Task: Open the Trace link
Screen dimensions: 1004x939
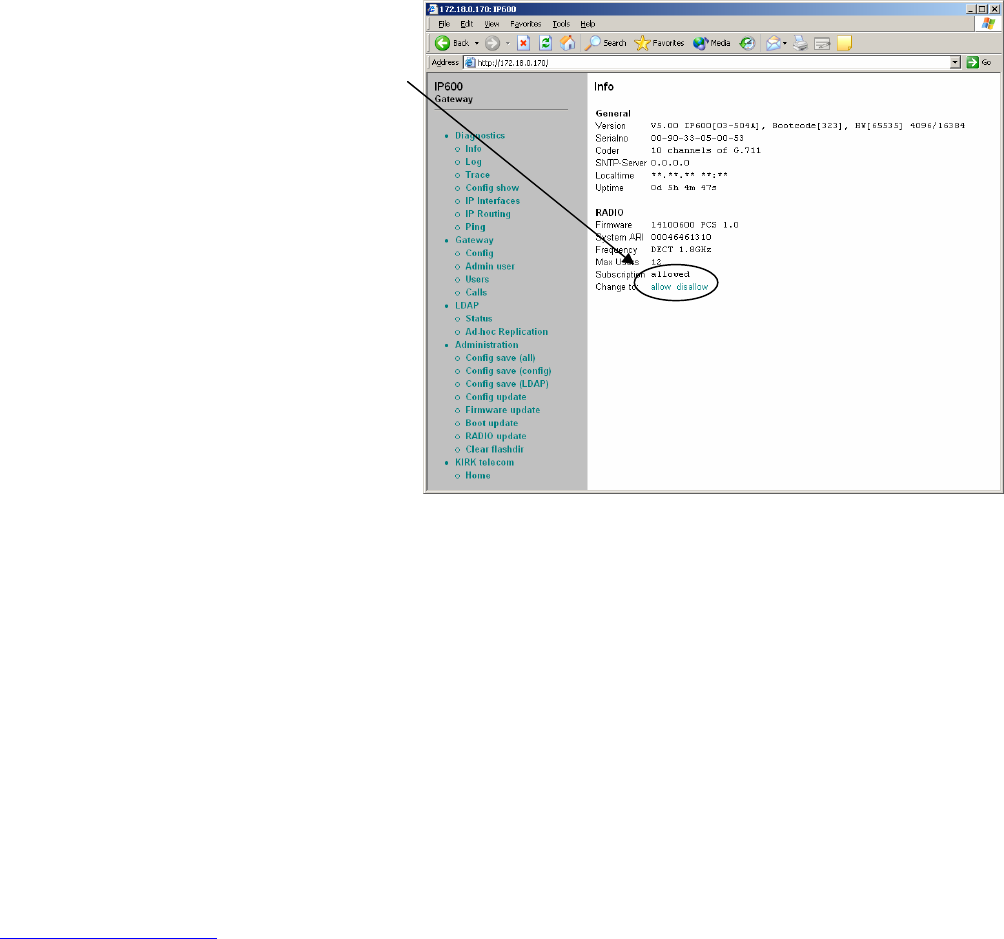Action: pos(477,175)
